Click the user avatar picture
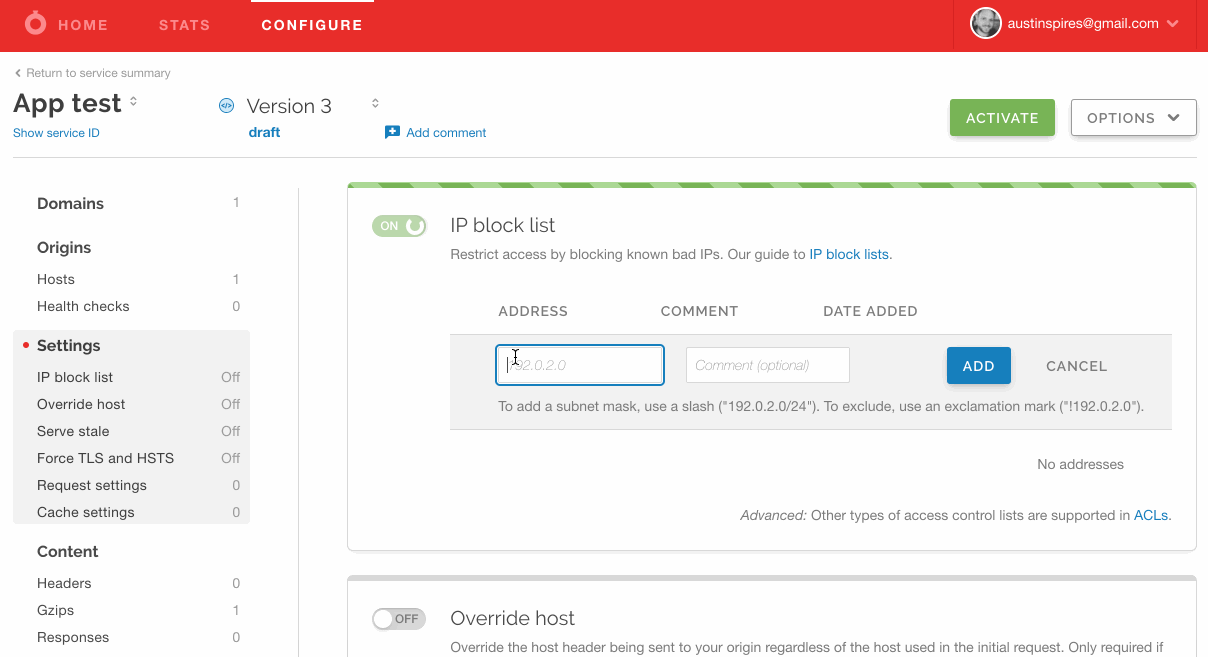The height and width of the screenshot is (657, 1208). click(x=986, y=24)
